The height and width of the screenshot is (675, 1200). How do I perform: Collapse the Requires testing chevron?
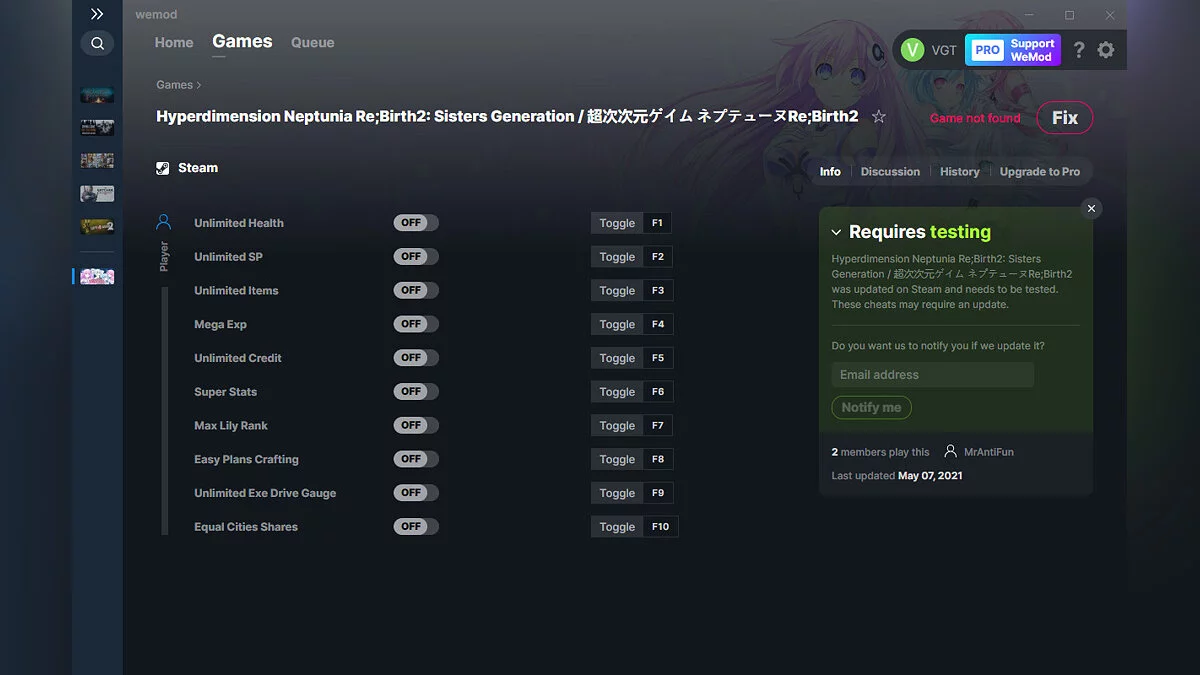point(837,232)
